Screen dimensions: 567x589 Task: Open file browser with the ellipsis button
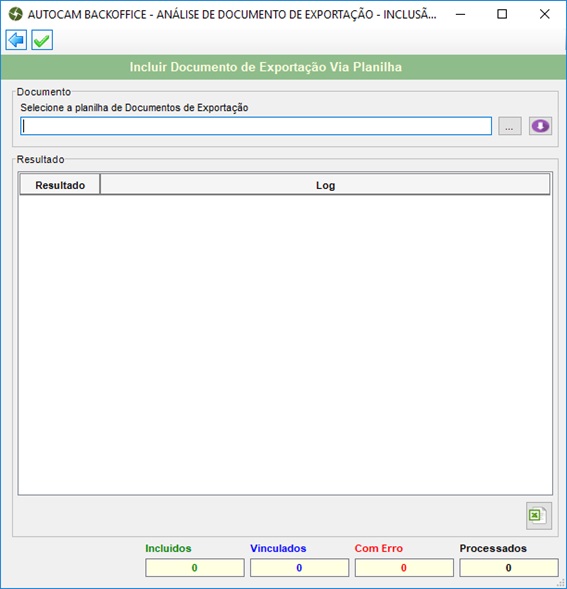510,126
